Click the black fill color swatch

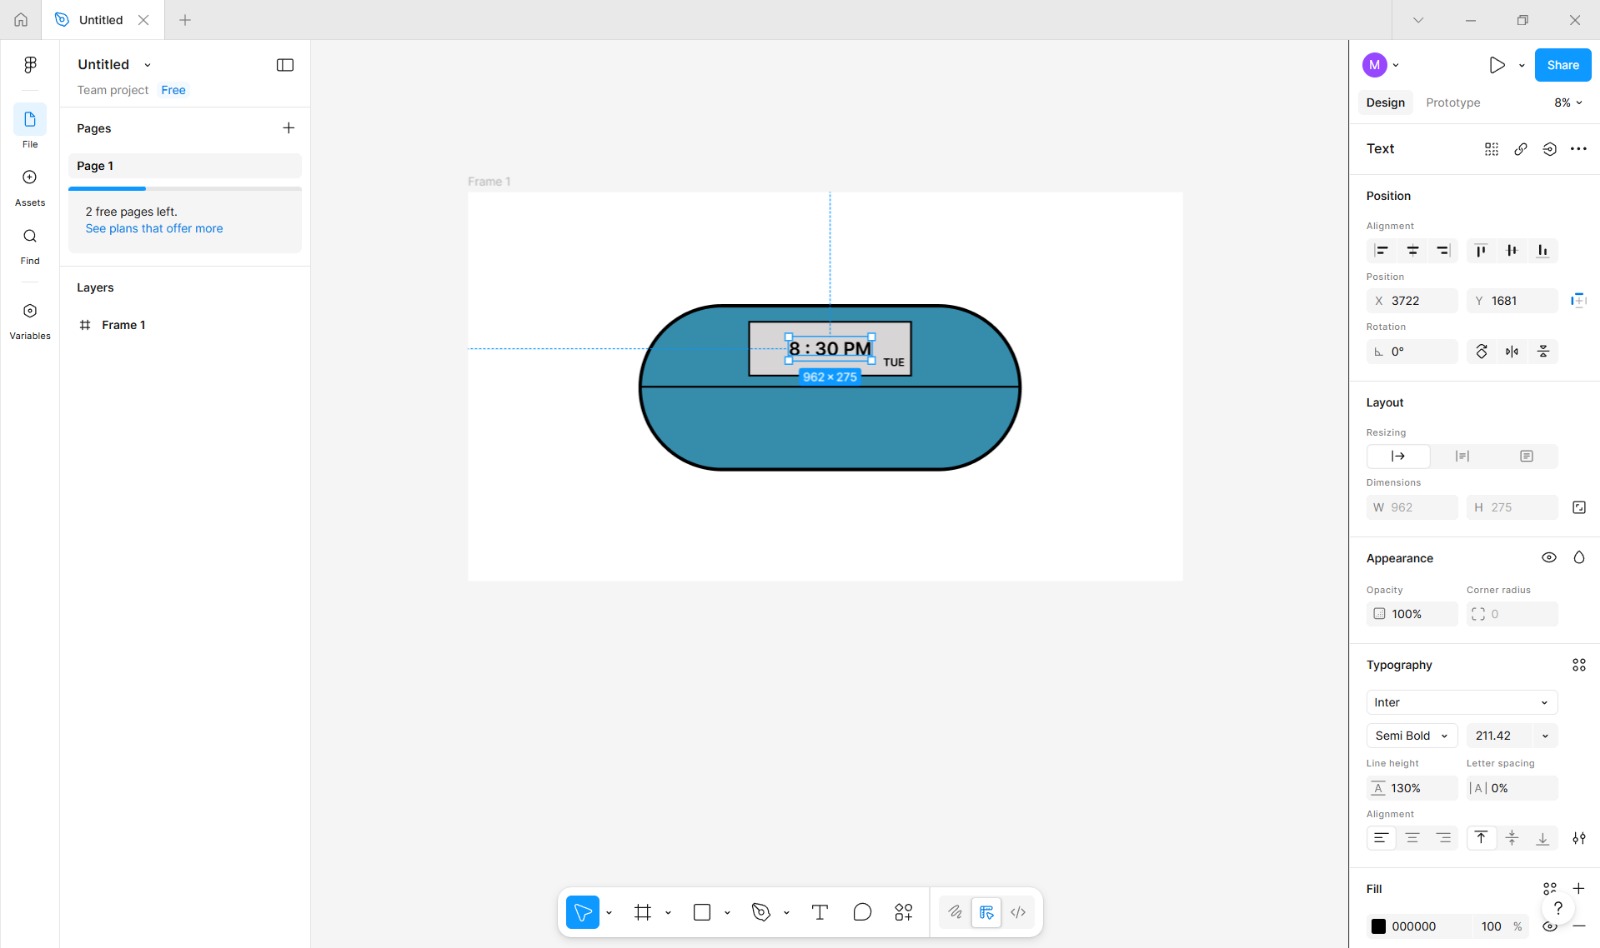[x=1380, y=926]
